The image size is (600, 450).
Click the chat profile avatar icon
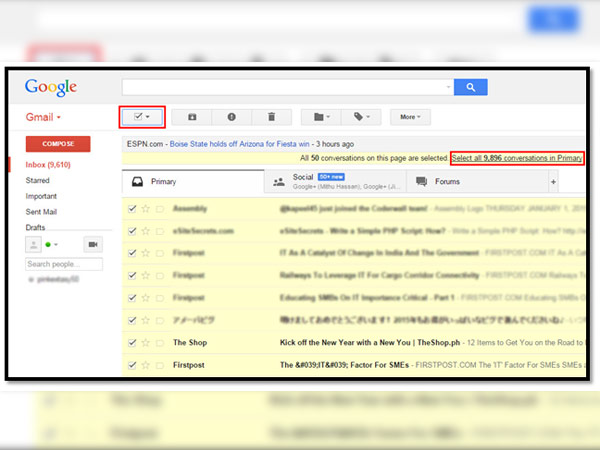click(x=33, y=245)
